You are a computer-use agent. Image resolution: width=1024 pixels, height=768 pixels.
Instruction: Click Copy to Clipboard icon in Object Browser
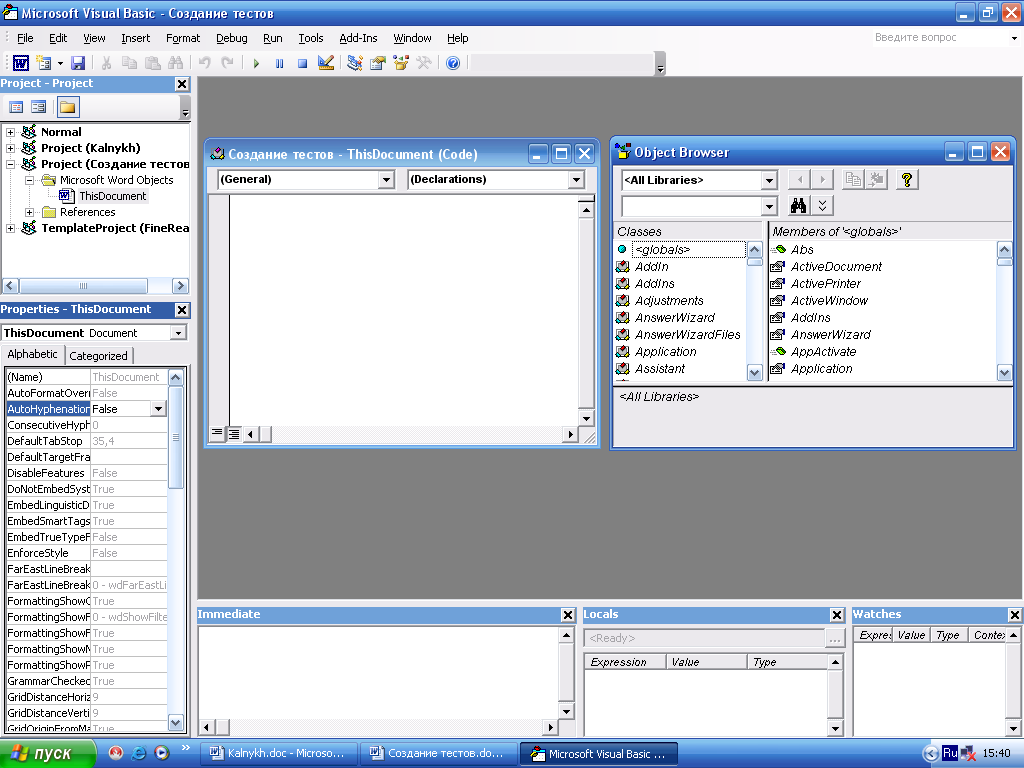(853, 180)
